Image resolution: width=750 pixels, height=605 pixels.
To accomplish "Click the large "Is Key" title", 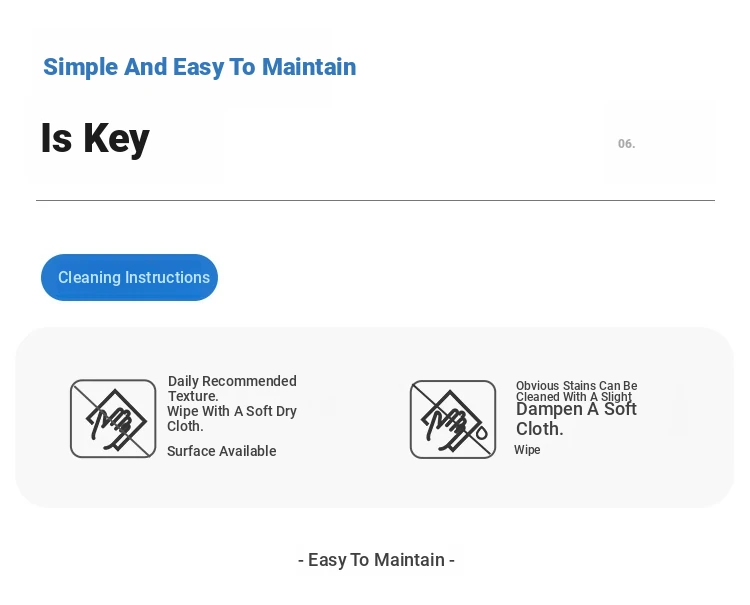I will point(95,138).
